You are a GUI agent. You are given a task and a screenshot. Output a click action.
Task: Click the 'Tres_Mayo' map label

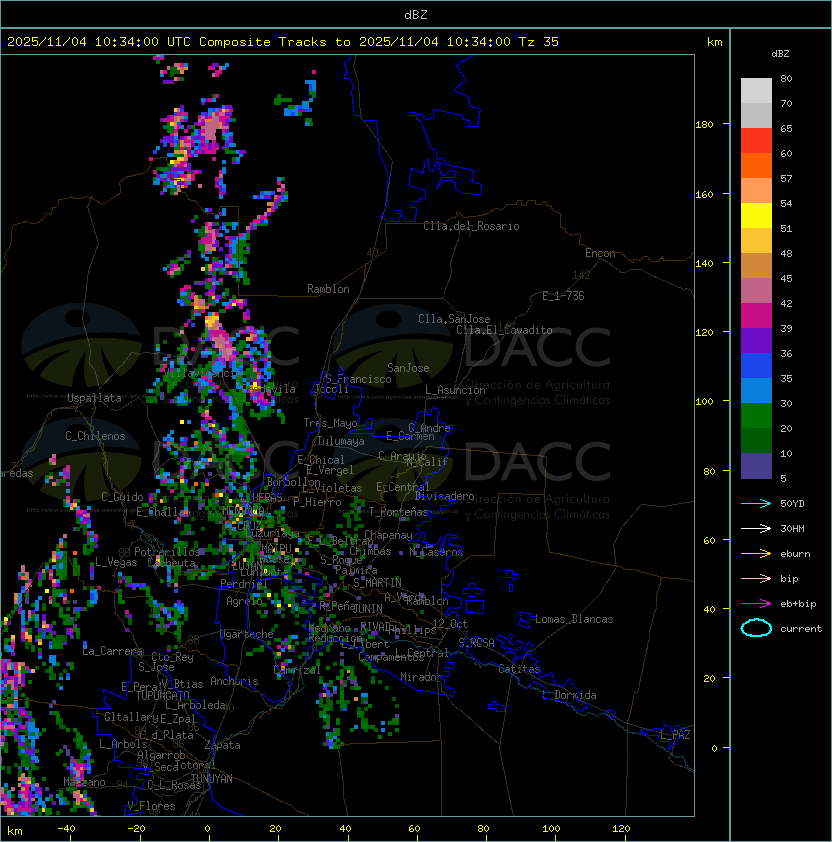point(330,423)
